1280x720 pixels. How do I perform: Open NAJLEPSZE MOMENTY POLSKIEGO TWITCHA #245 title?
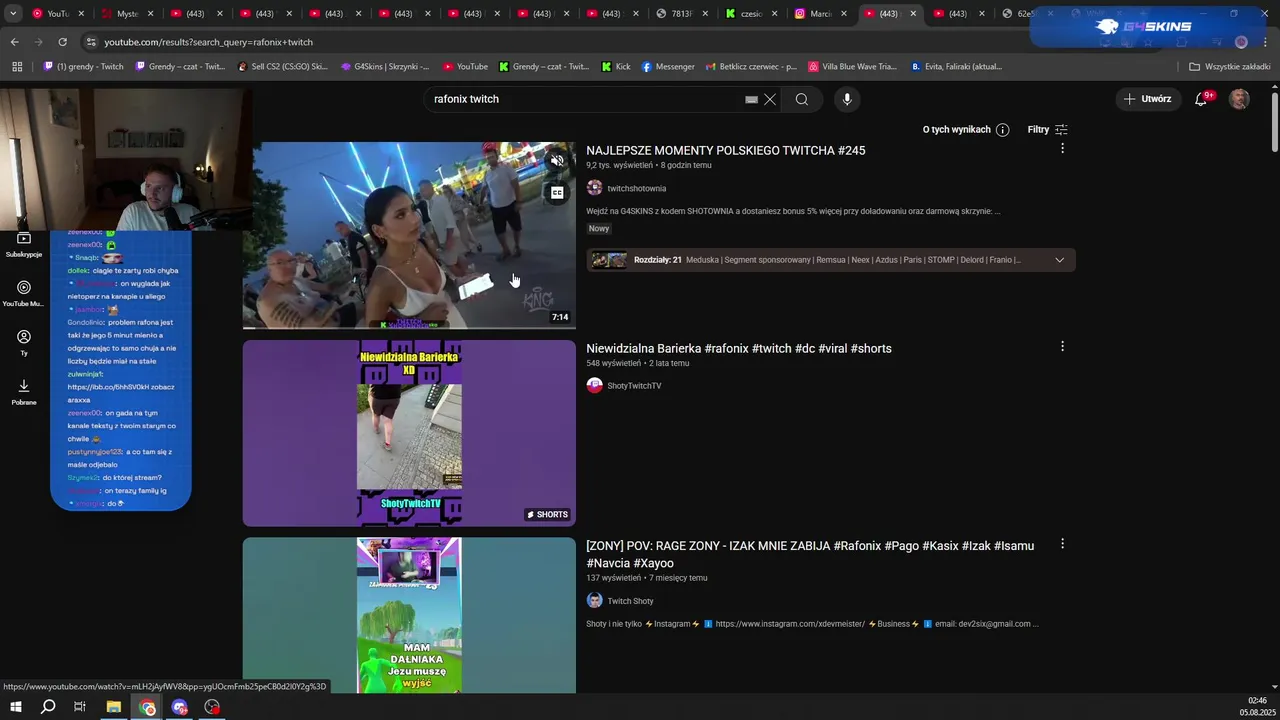(x=726, y=150)
